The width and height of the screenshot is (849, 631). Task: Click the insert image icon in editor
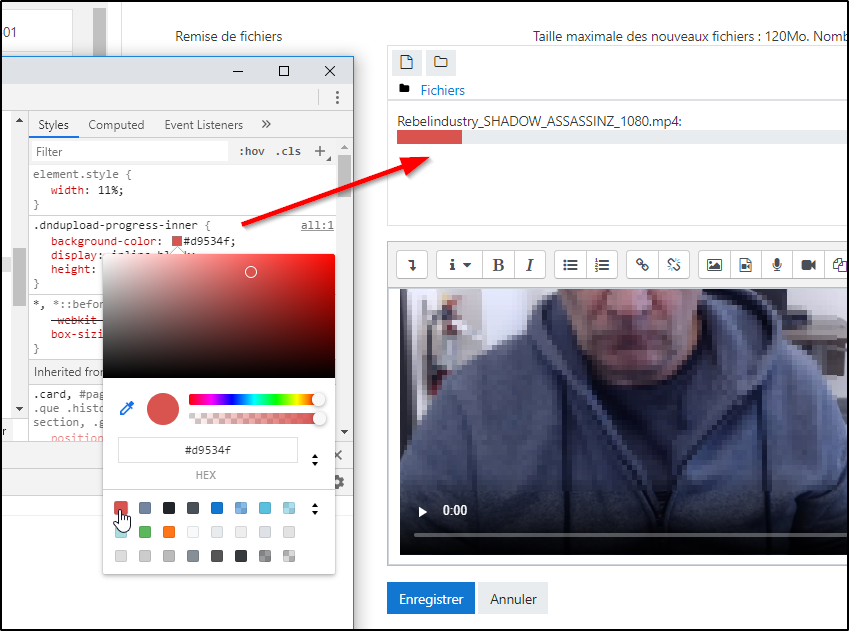[x=714, y=265]
